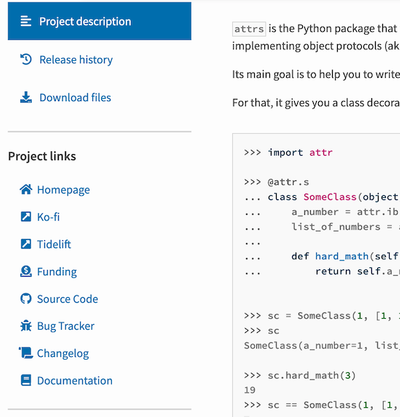Image resolution: width=400 pixels, height=417 pixels.
Task: Open the Bug Tracker link
Action: (x=66, y=326)
